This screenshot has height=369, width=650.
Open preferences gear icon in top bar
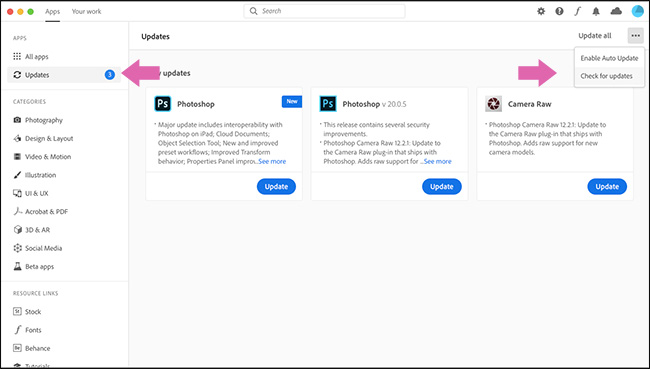tap(541, 11)
